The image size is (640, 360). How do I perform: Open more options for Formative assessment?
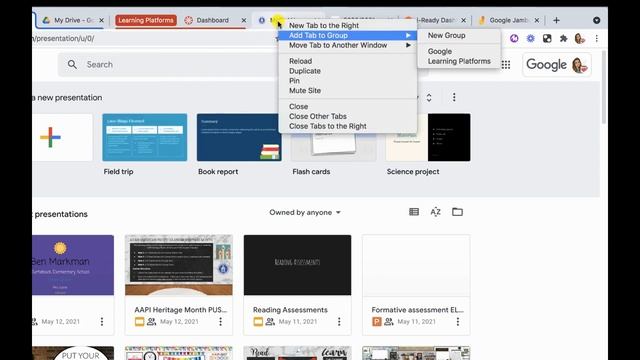pos(458,322)
